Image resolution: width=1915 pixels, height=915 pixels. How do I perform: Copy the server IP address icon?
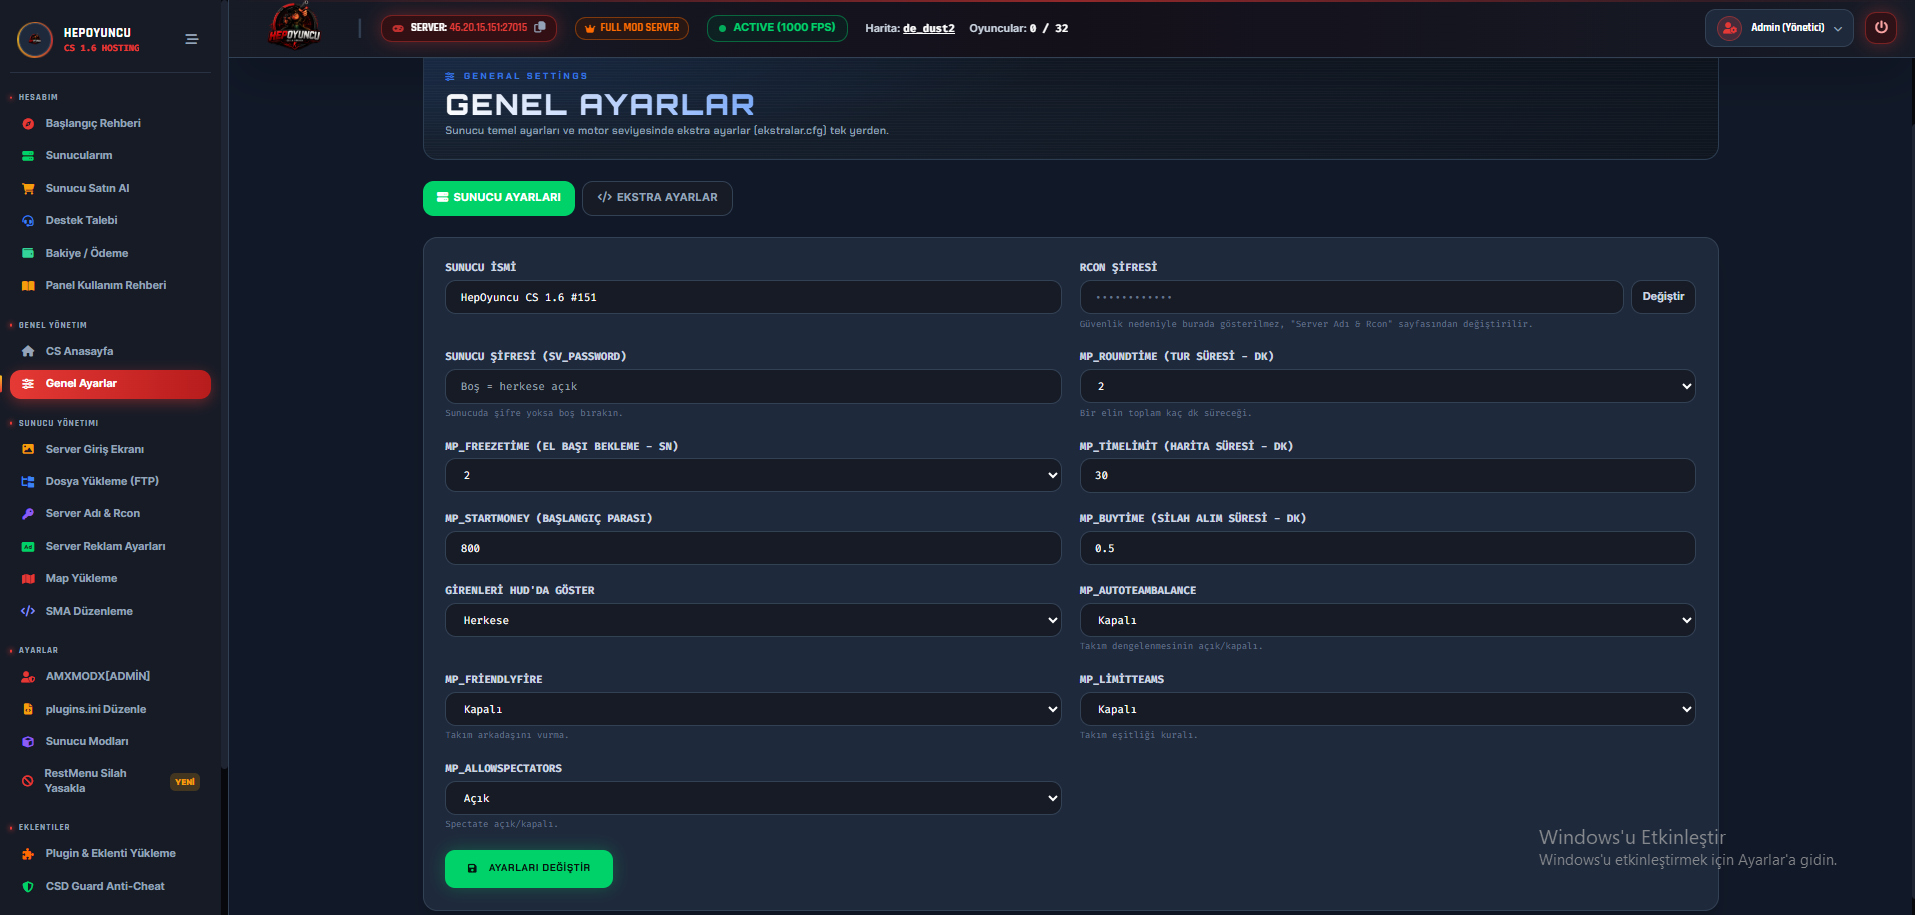point(540,27)
